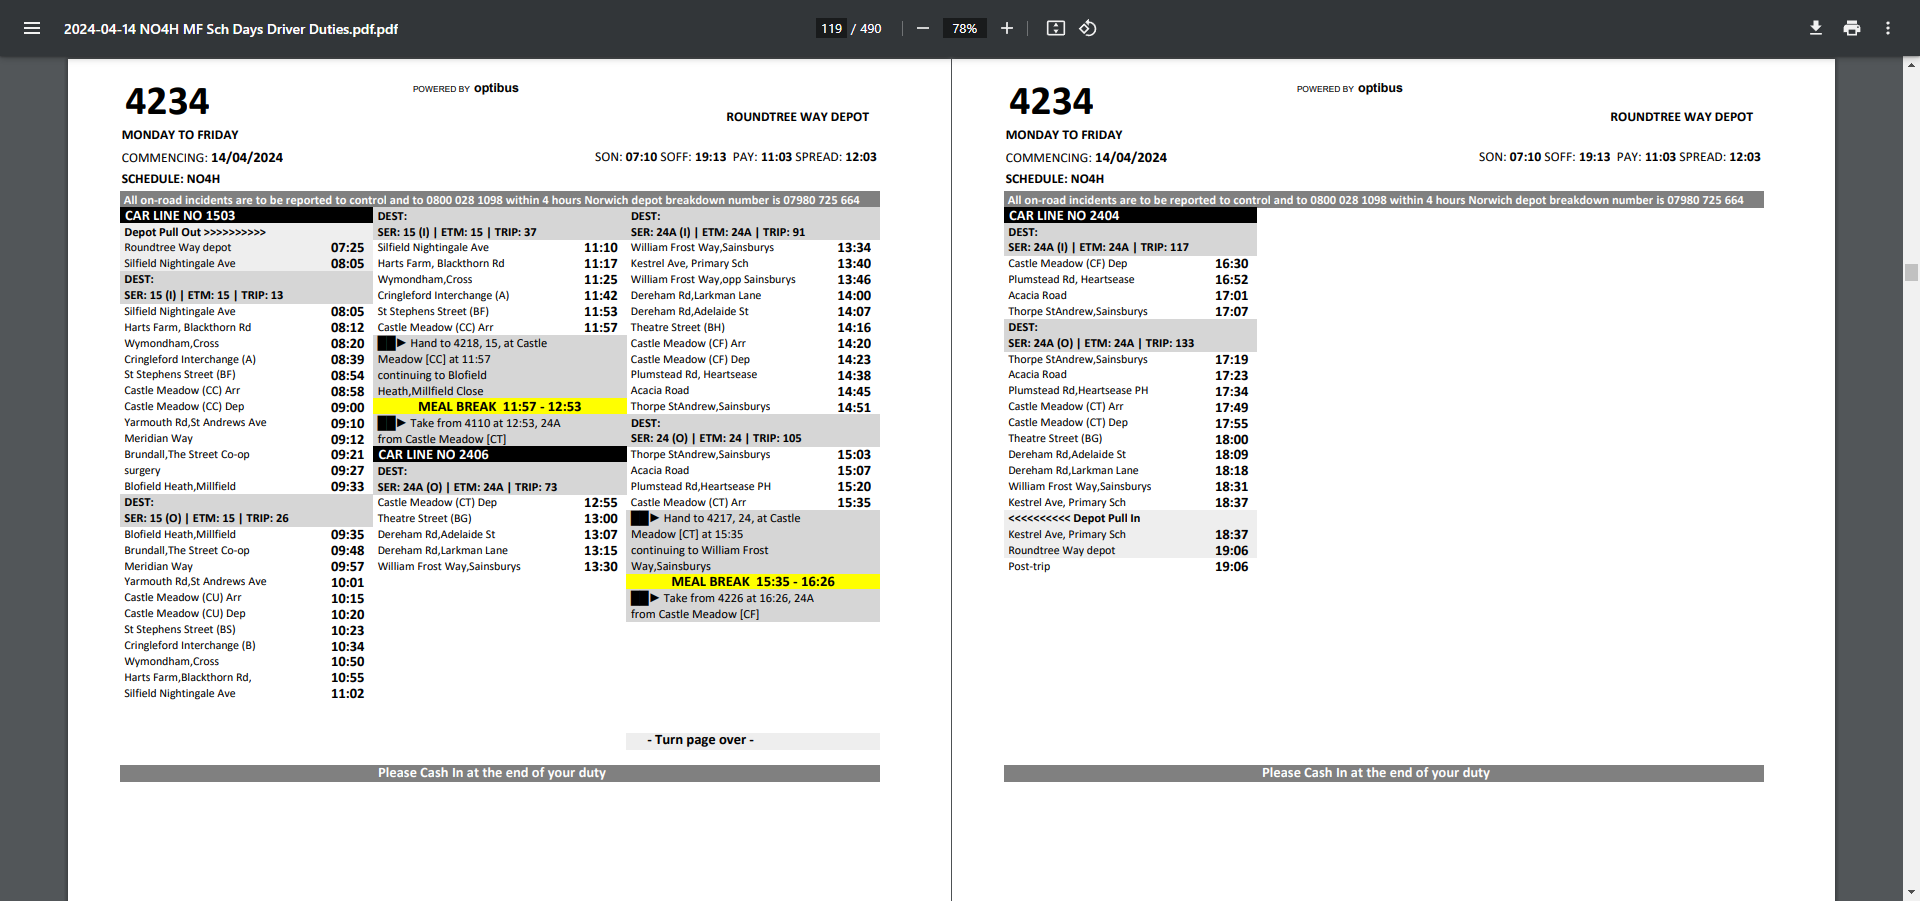Click the zoom out minus button
1920x901 pixels.
point(923,28)
